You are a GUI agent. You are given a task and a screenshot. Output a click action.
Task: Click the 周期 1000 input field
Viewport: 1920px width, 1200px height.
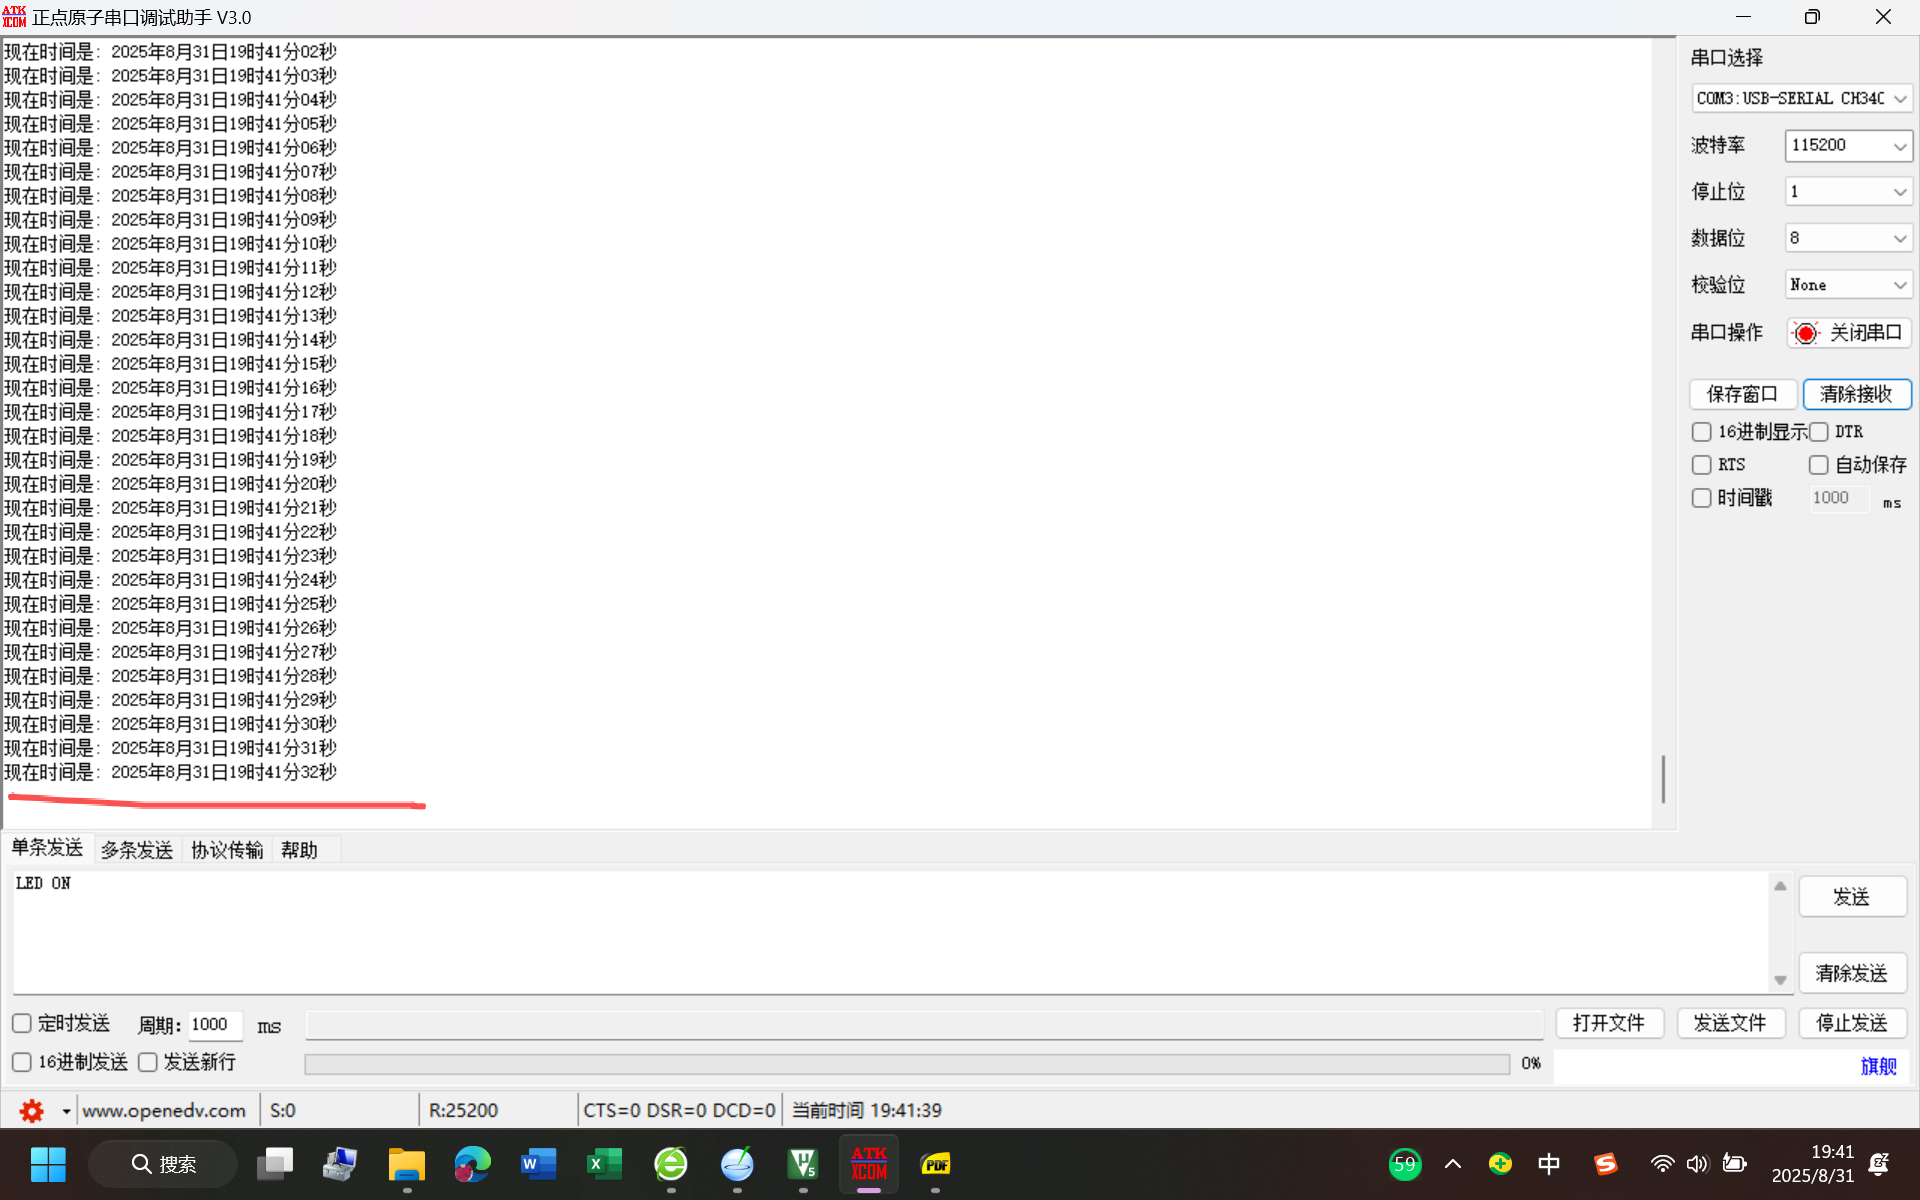(215, 1024)
